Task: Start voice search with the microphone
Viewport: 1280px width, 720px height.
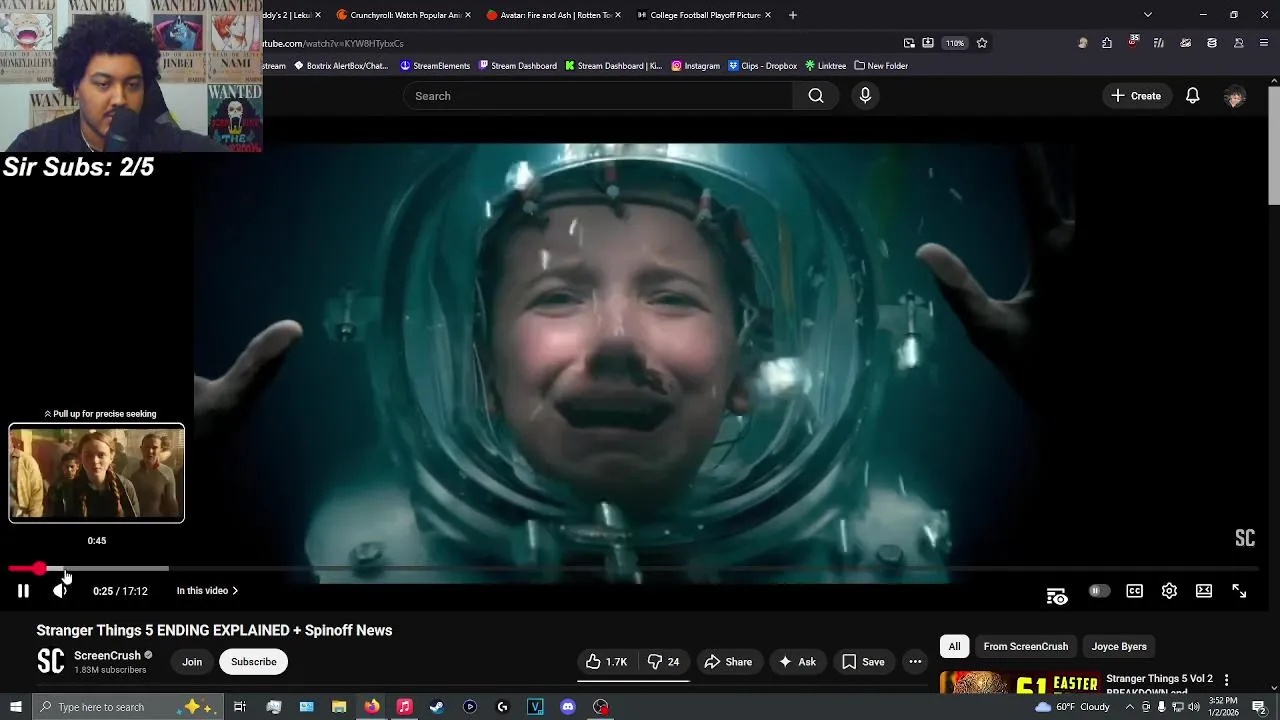Action: click(x=865, y=96)
